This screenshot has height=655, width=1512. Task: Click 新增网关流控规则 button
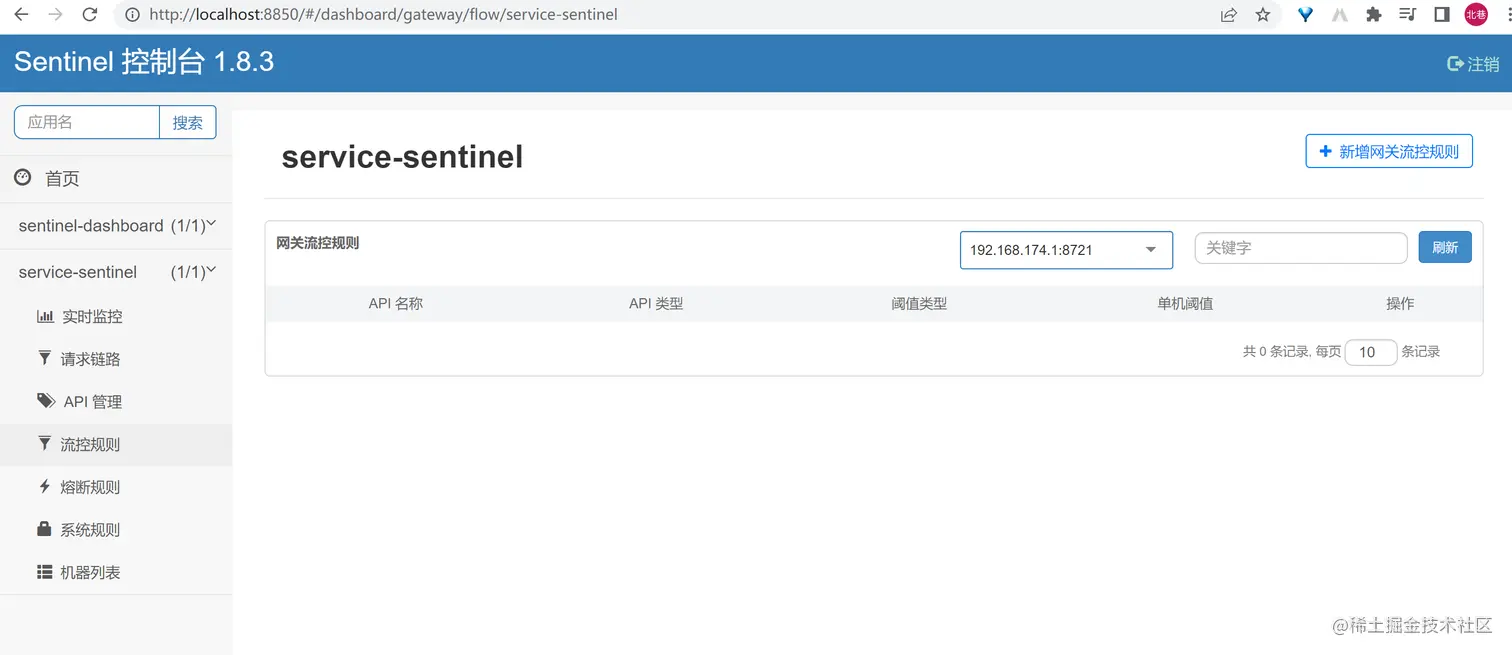1389,151
